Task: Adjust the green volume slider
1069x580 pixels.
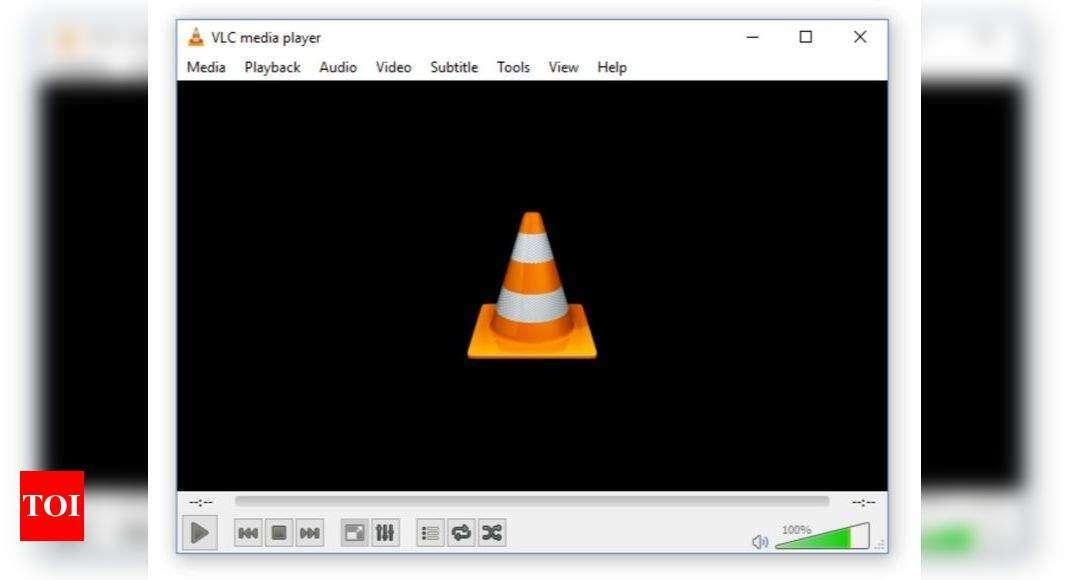Action: point(822,536)
